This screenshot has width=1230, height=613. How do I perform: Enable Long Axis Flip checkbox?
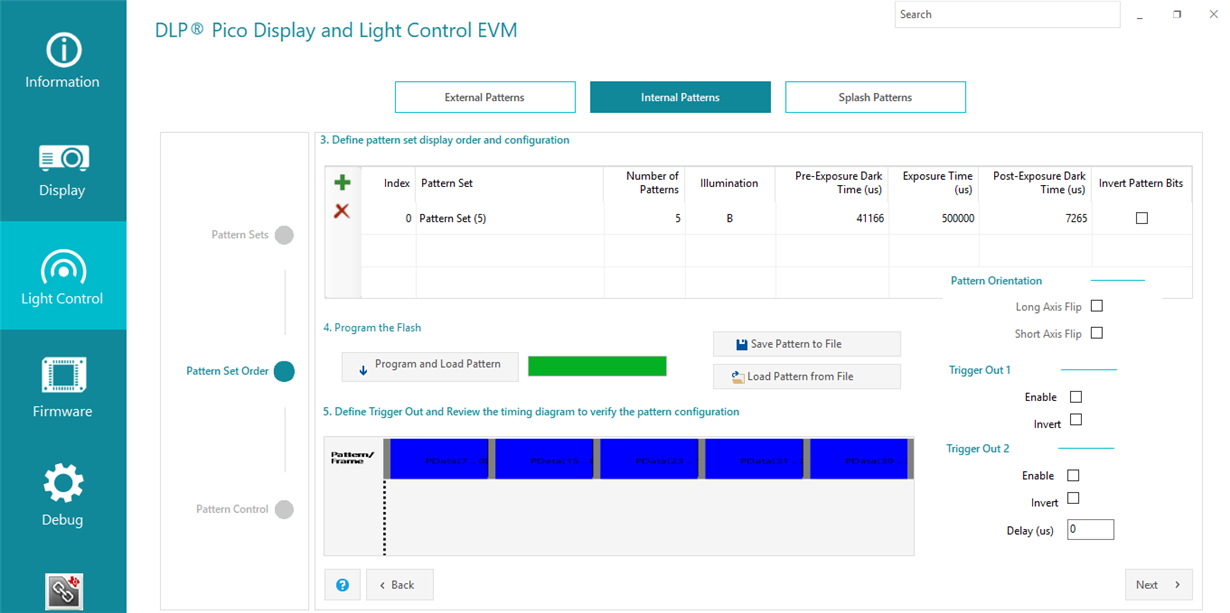1097,306
